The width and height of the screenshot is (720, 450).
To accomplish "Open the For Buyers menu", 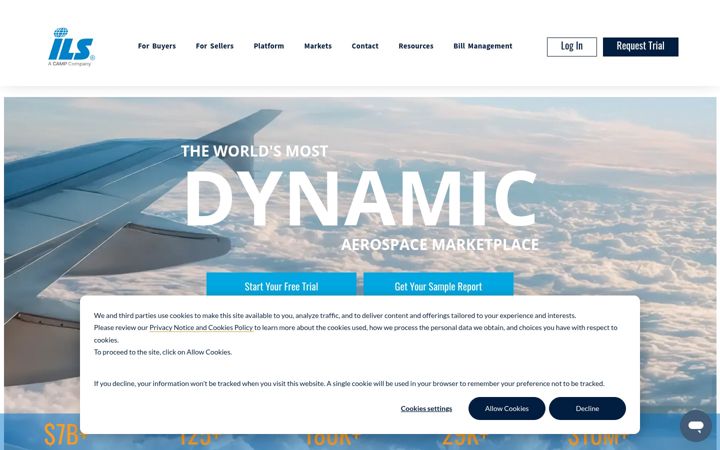I will pyautogui.click(x=157, y=46).
